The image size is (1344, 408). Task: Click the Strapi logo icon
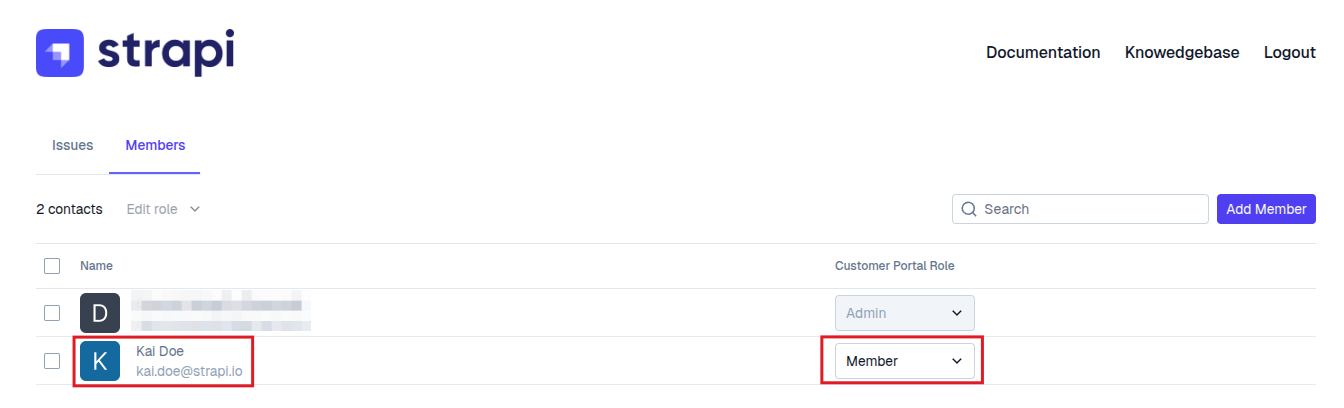click(x=60, y=52)
